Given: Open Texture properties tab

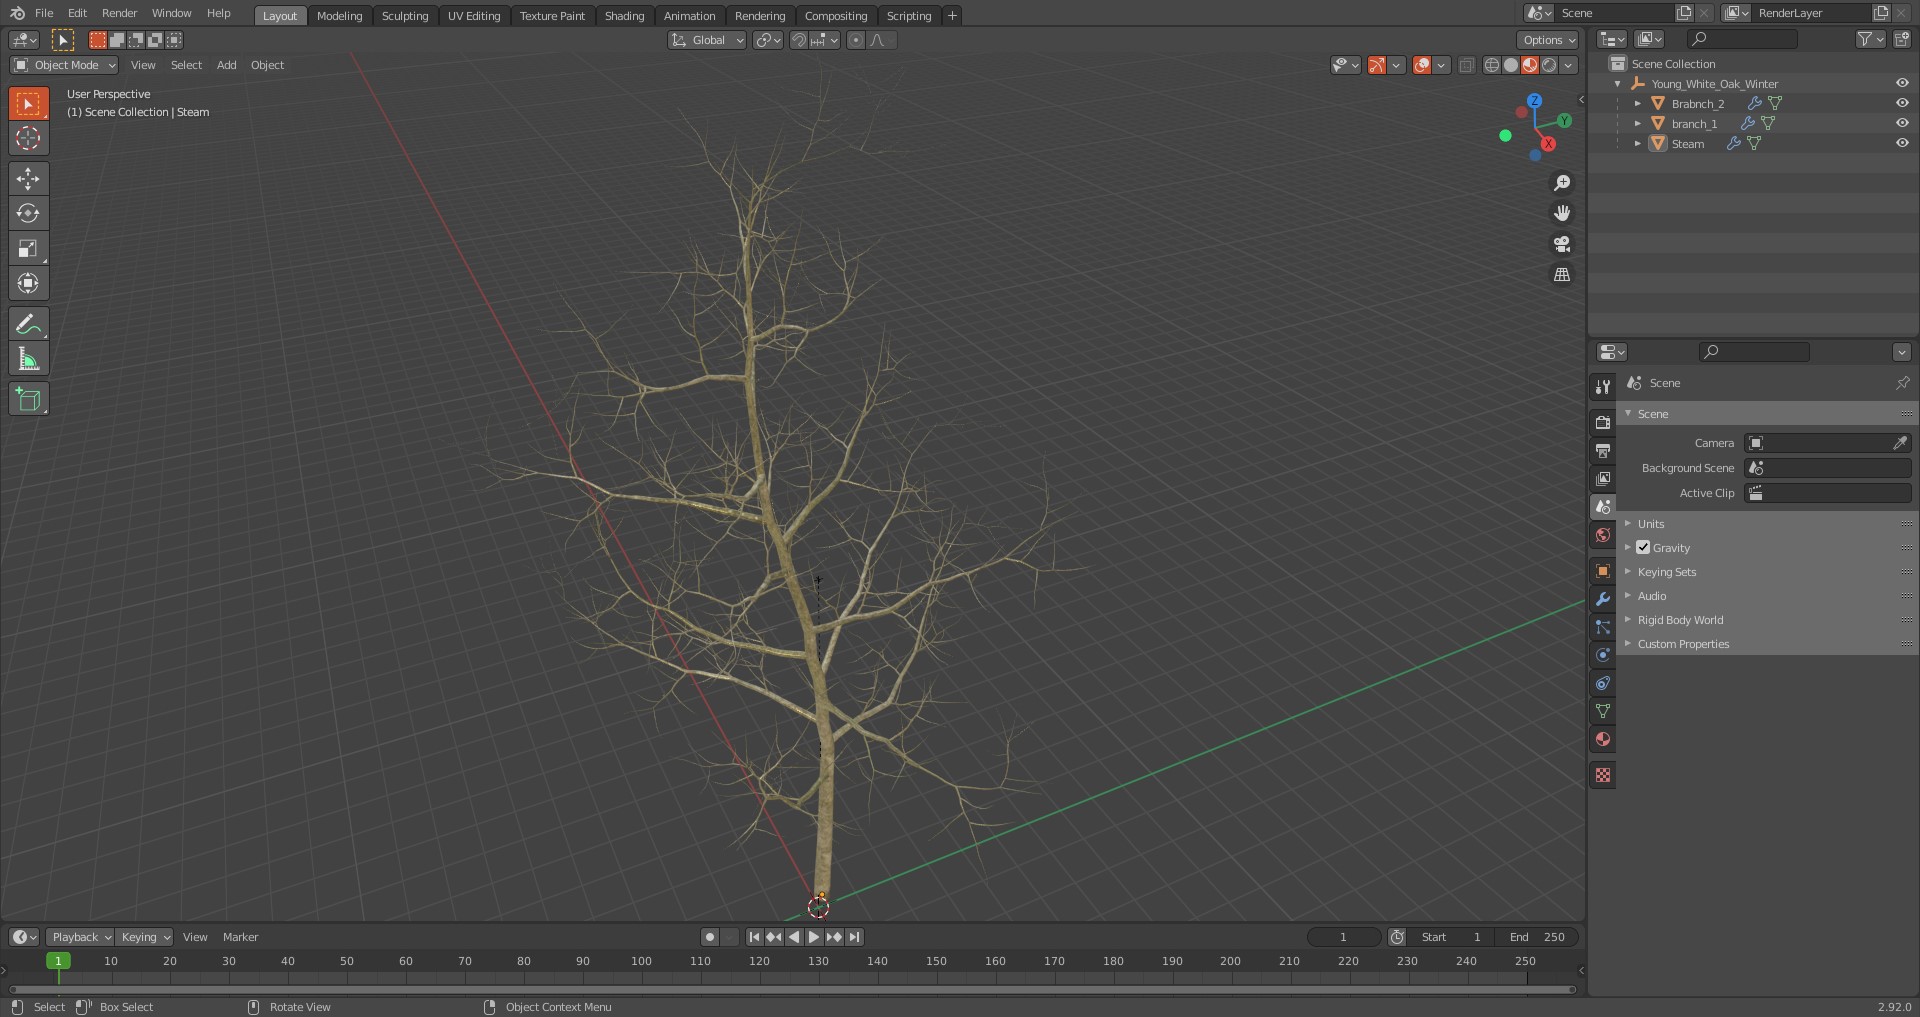Looking at the screenshot, I should click(1603, 775).
